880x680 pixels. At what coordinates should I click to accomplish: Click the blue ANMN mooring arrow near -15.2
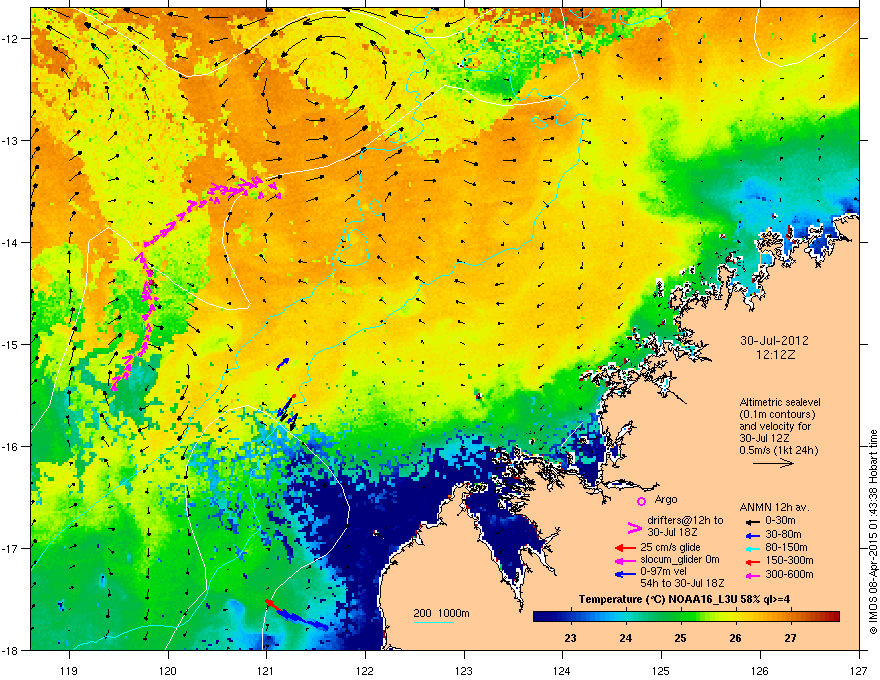pyautogui.click(x=283, y=363)
